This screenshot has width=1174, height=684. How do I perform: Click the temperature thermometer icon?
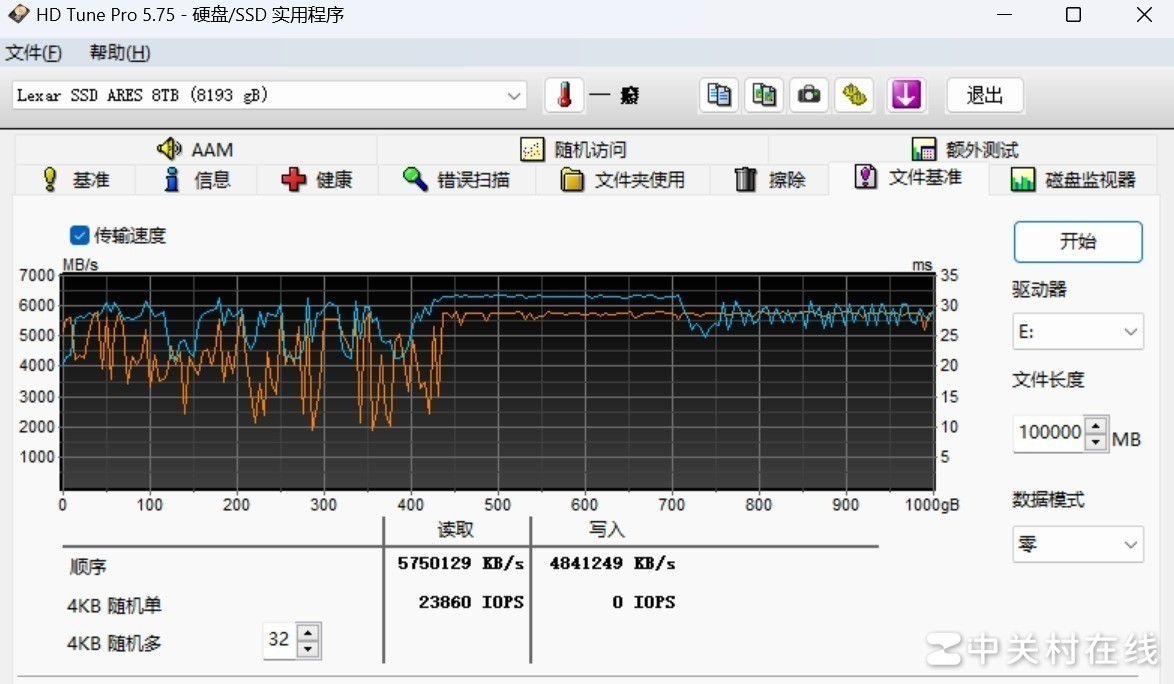point(565,95)
